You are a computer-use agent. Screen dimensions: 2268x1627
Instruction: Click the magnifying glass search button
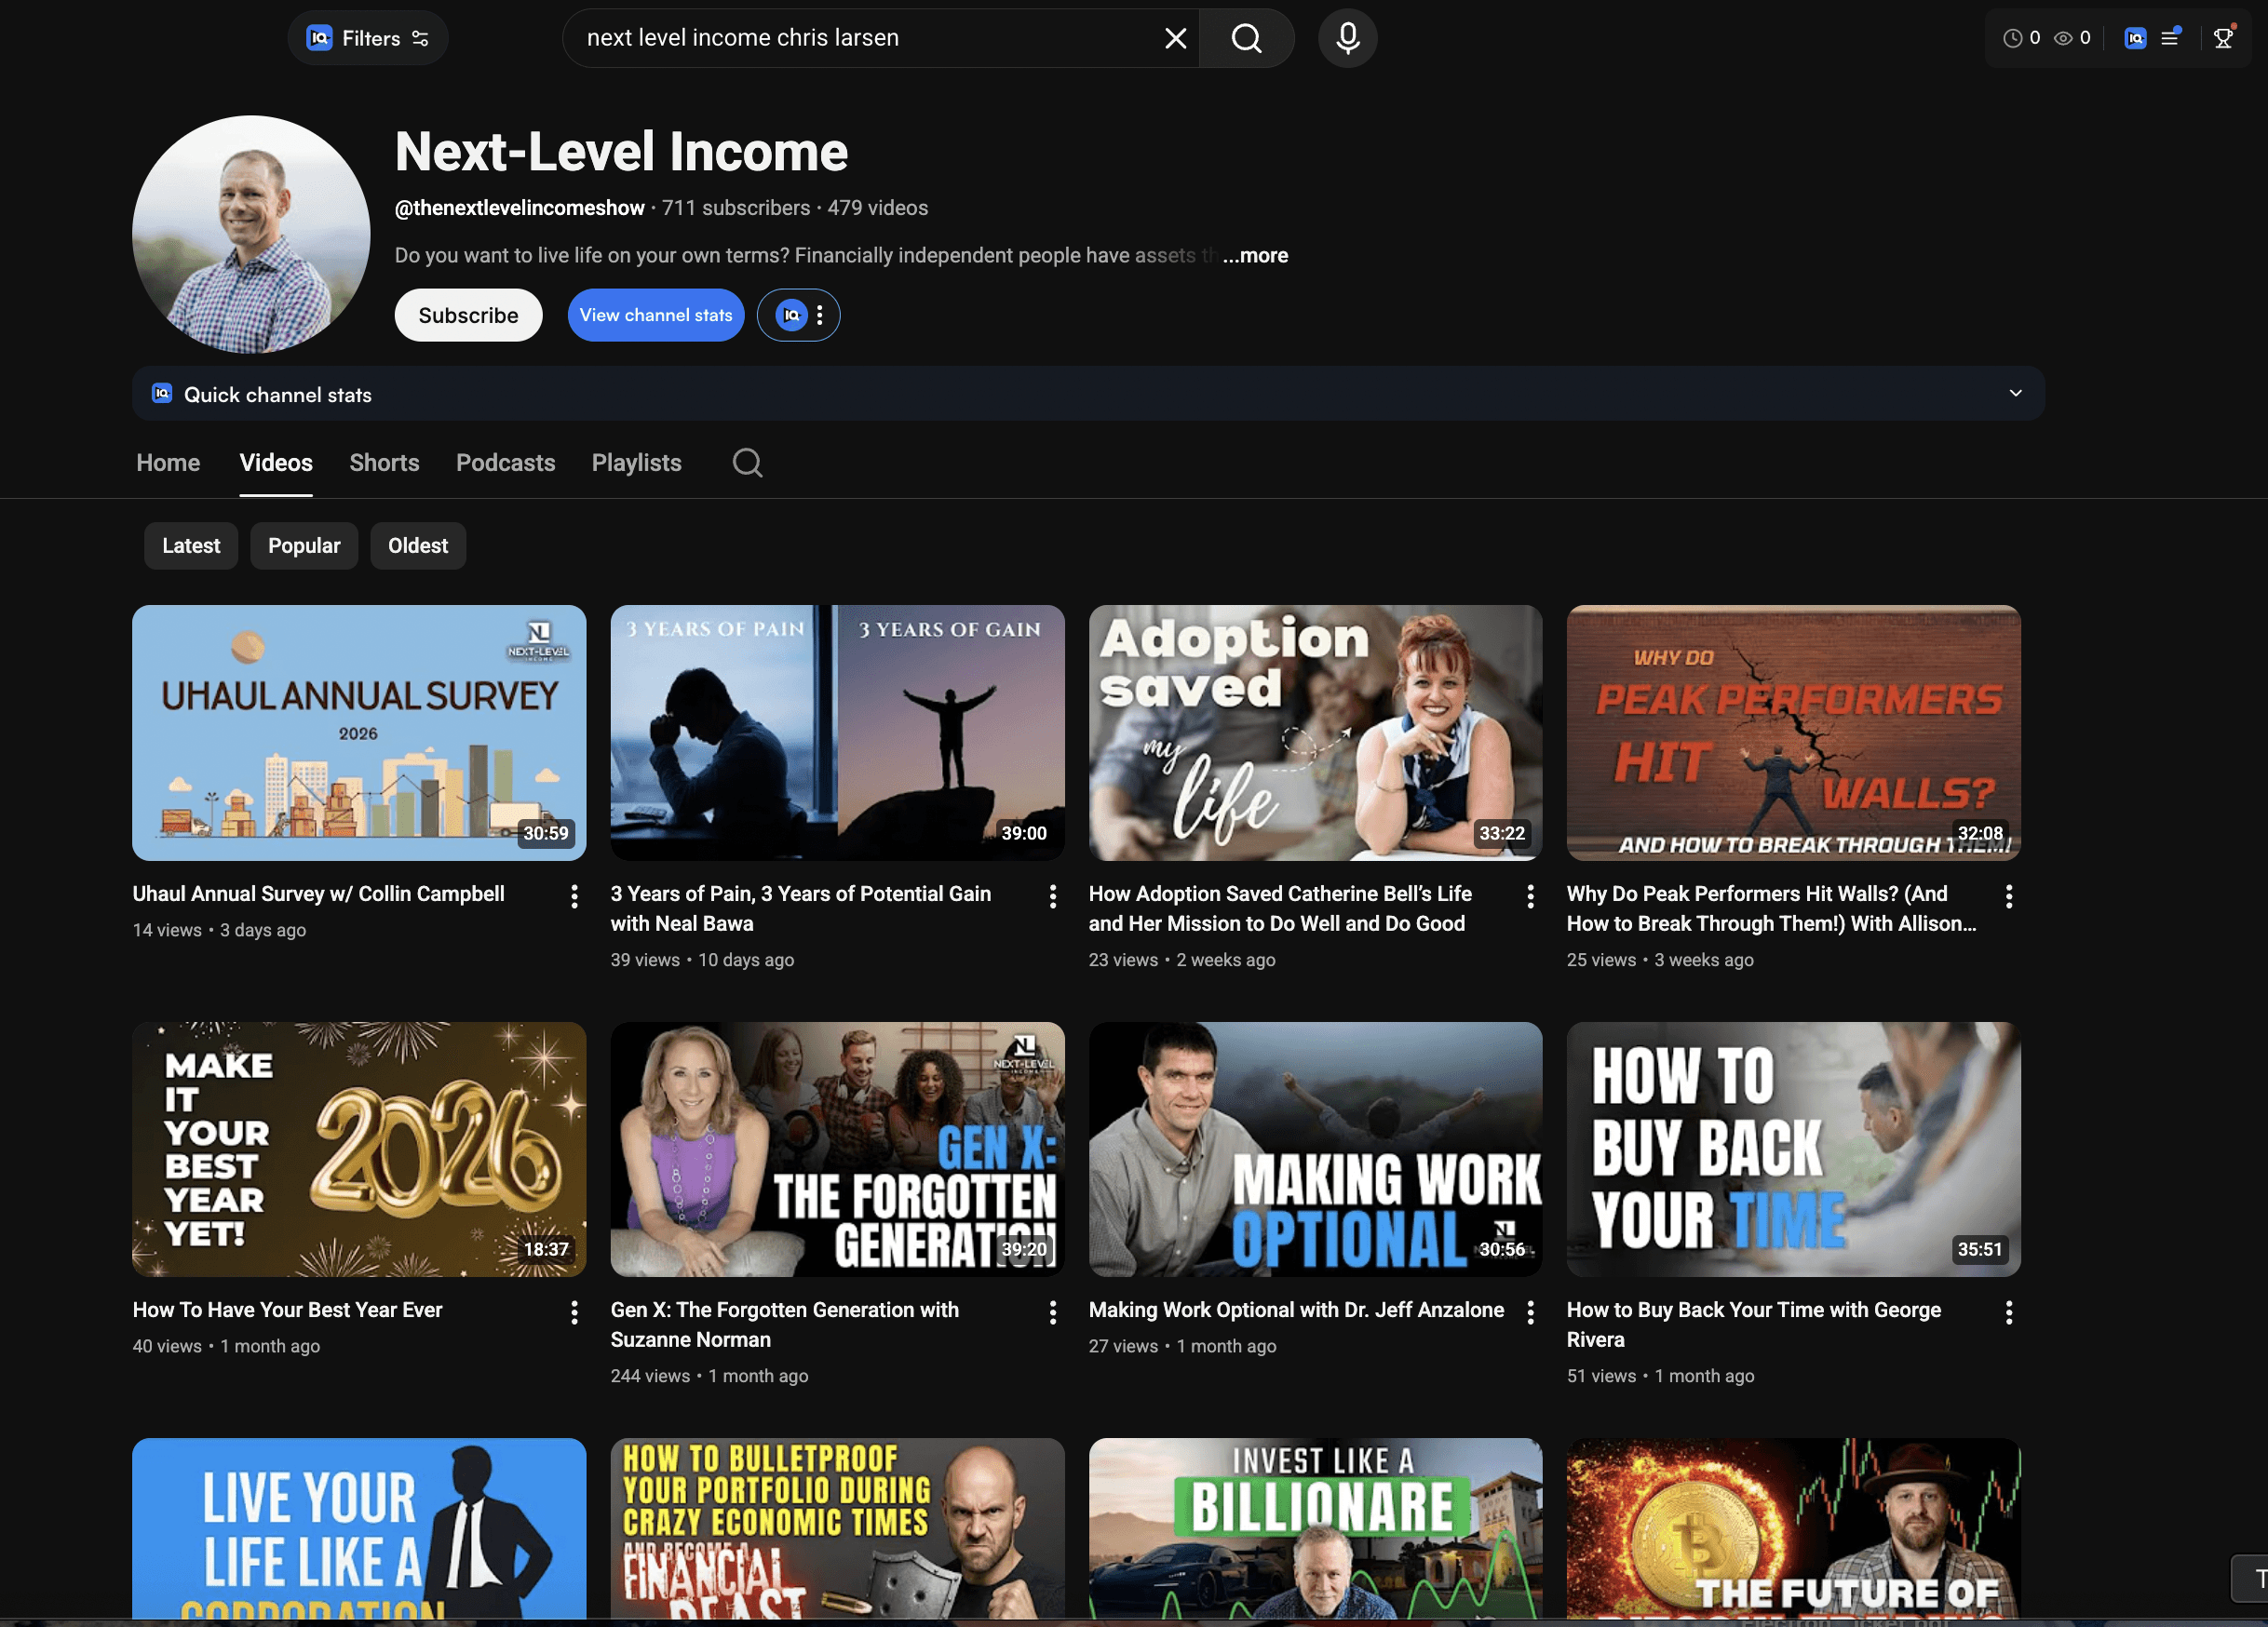[x=1246, y=38]
